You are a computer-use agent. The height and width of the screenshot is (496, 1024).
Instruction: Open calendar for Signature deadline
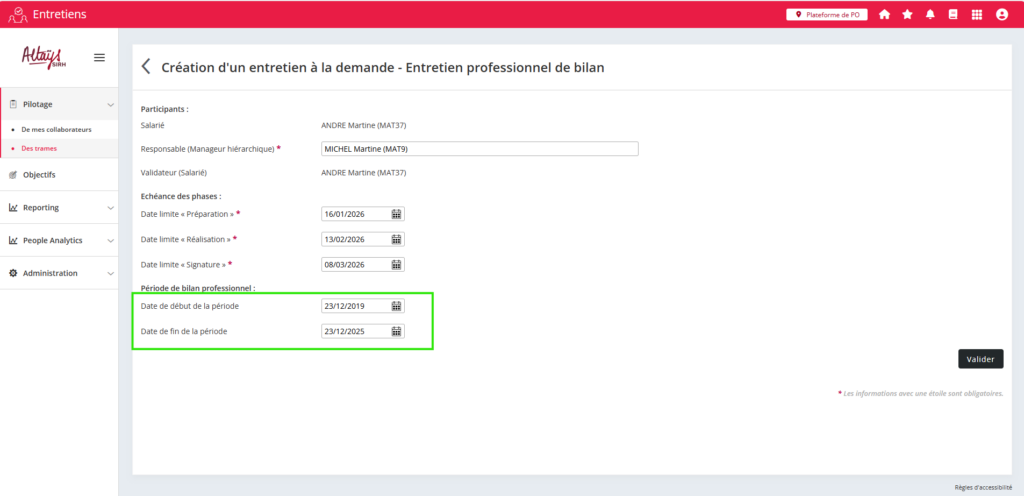[x=396, y=265]
